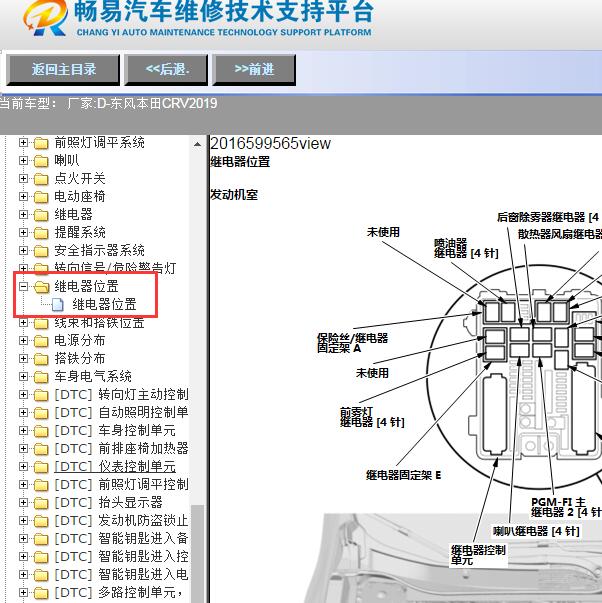Expand the 车身电气系统 tree node

(x=23, y=376)
